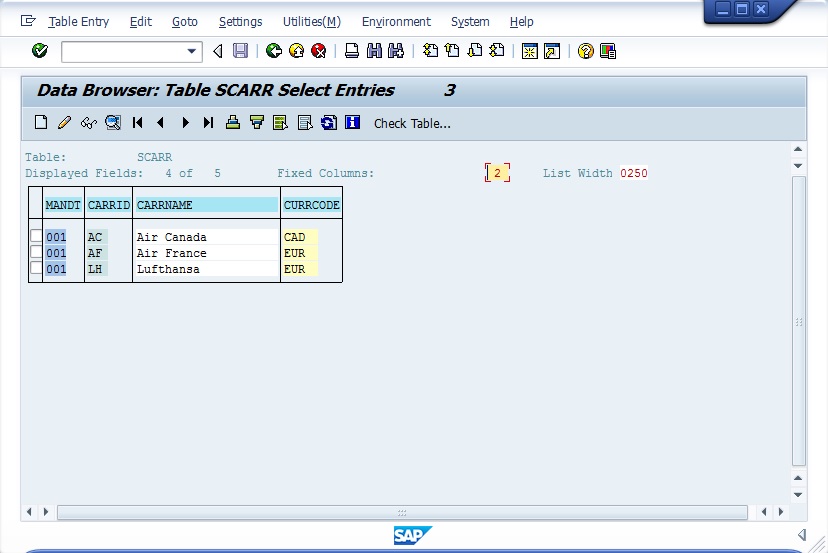
Task: Click the CARRNAME column header
Action: (x=206, y=205)
